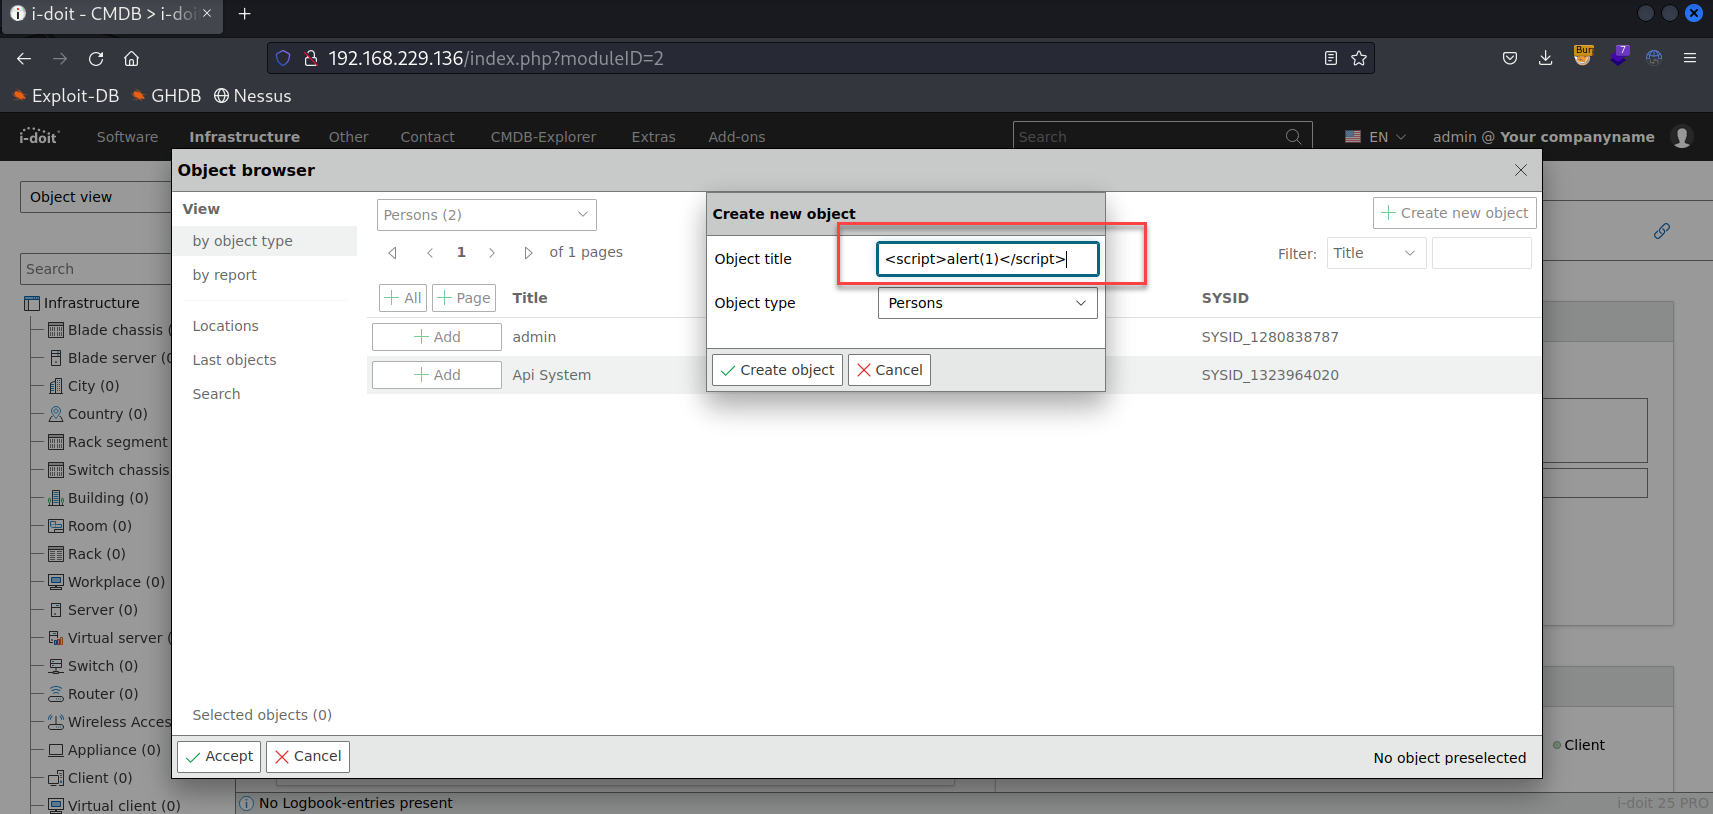Click the Create new object button
1713x814 pixels.
tap(1455, 213)
